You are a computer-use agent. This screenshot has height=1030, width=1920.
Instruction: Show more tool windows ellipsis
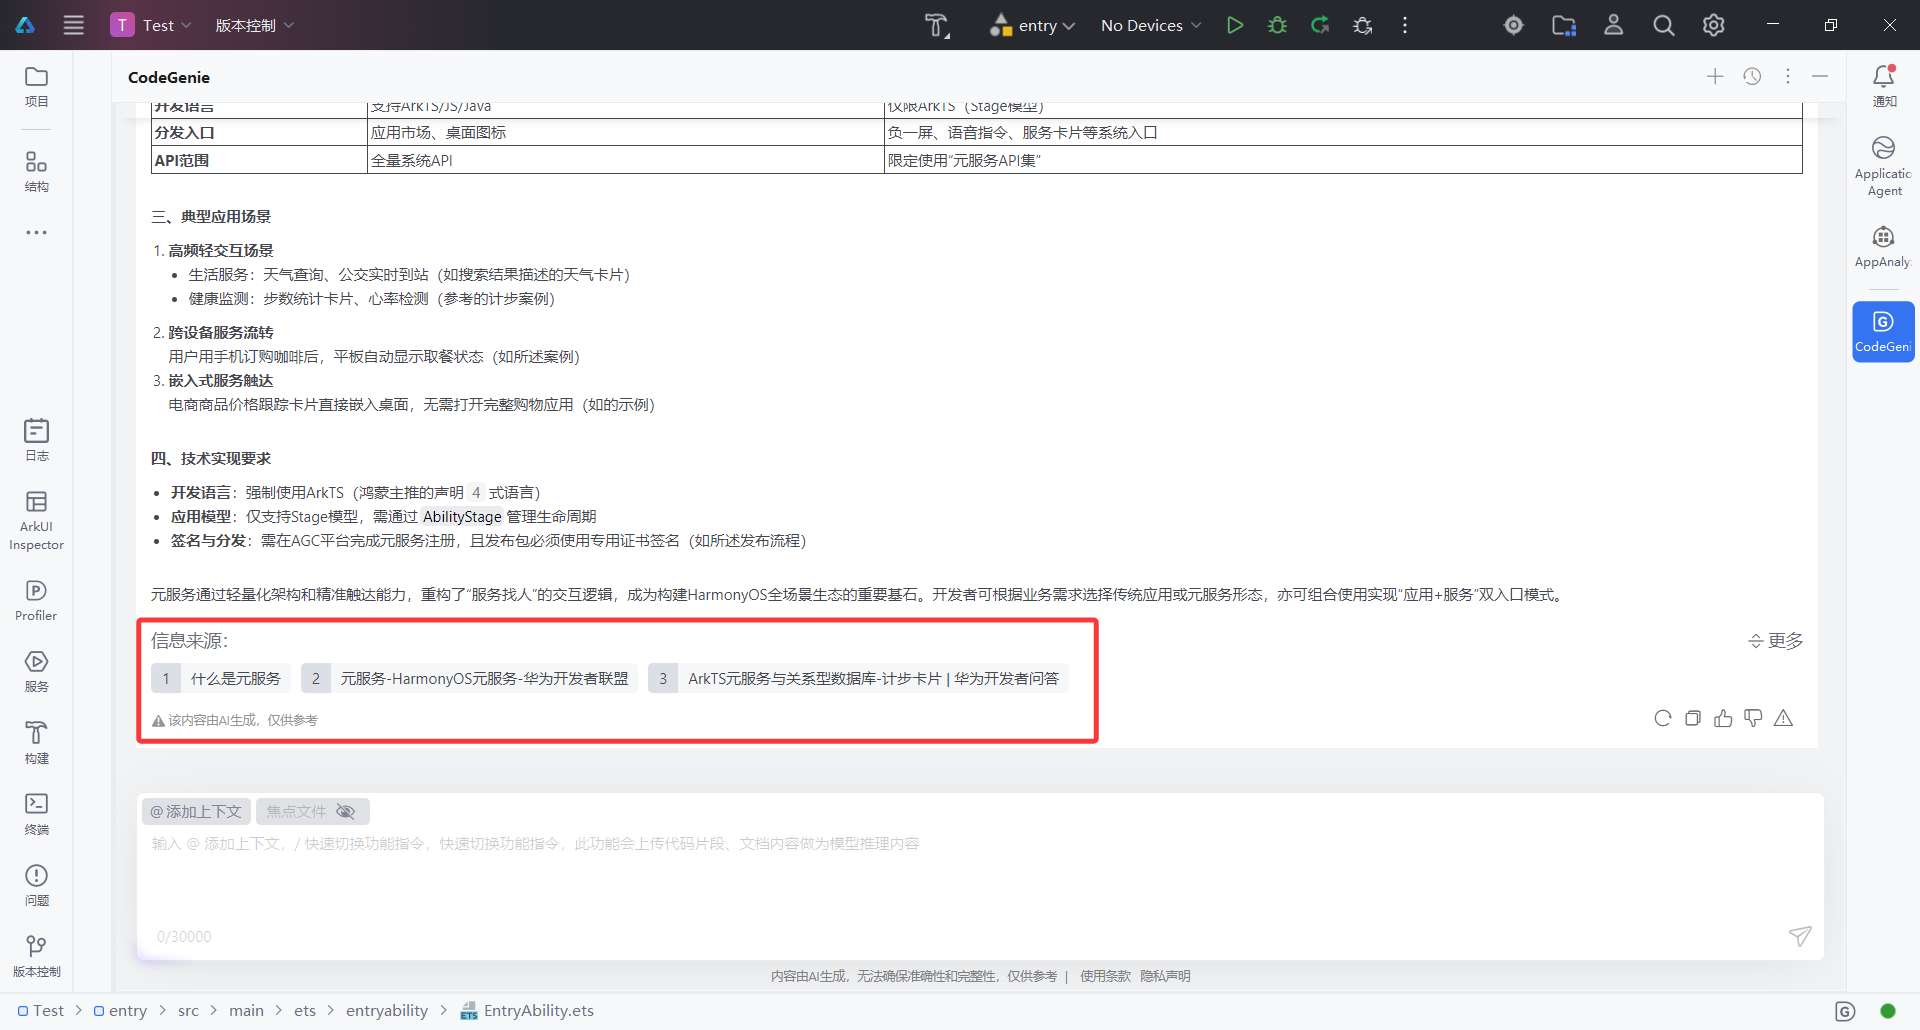(37, 233)
